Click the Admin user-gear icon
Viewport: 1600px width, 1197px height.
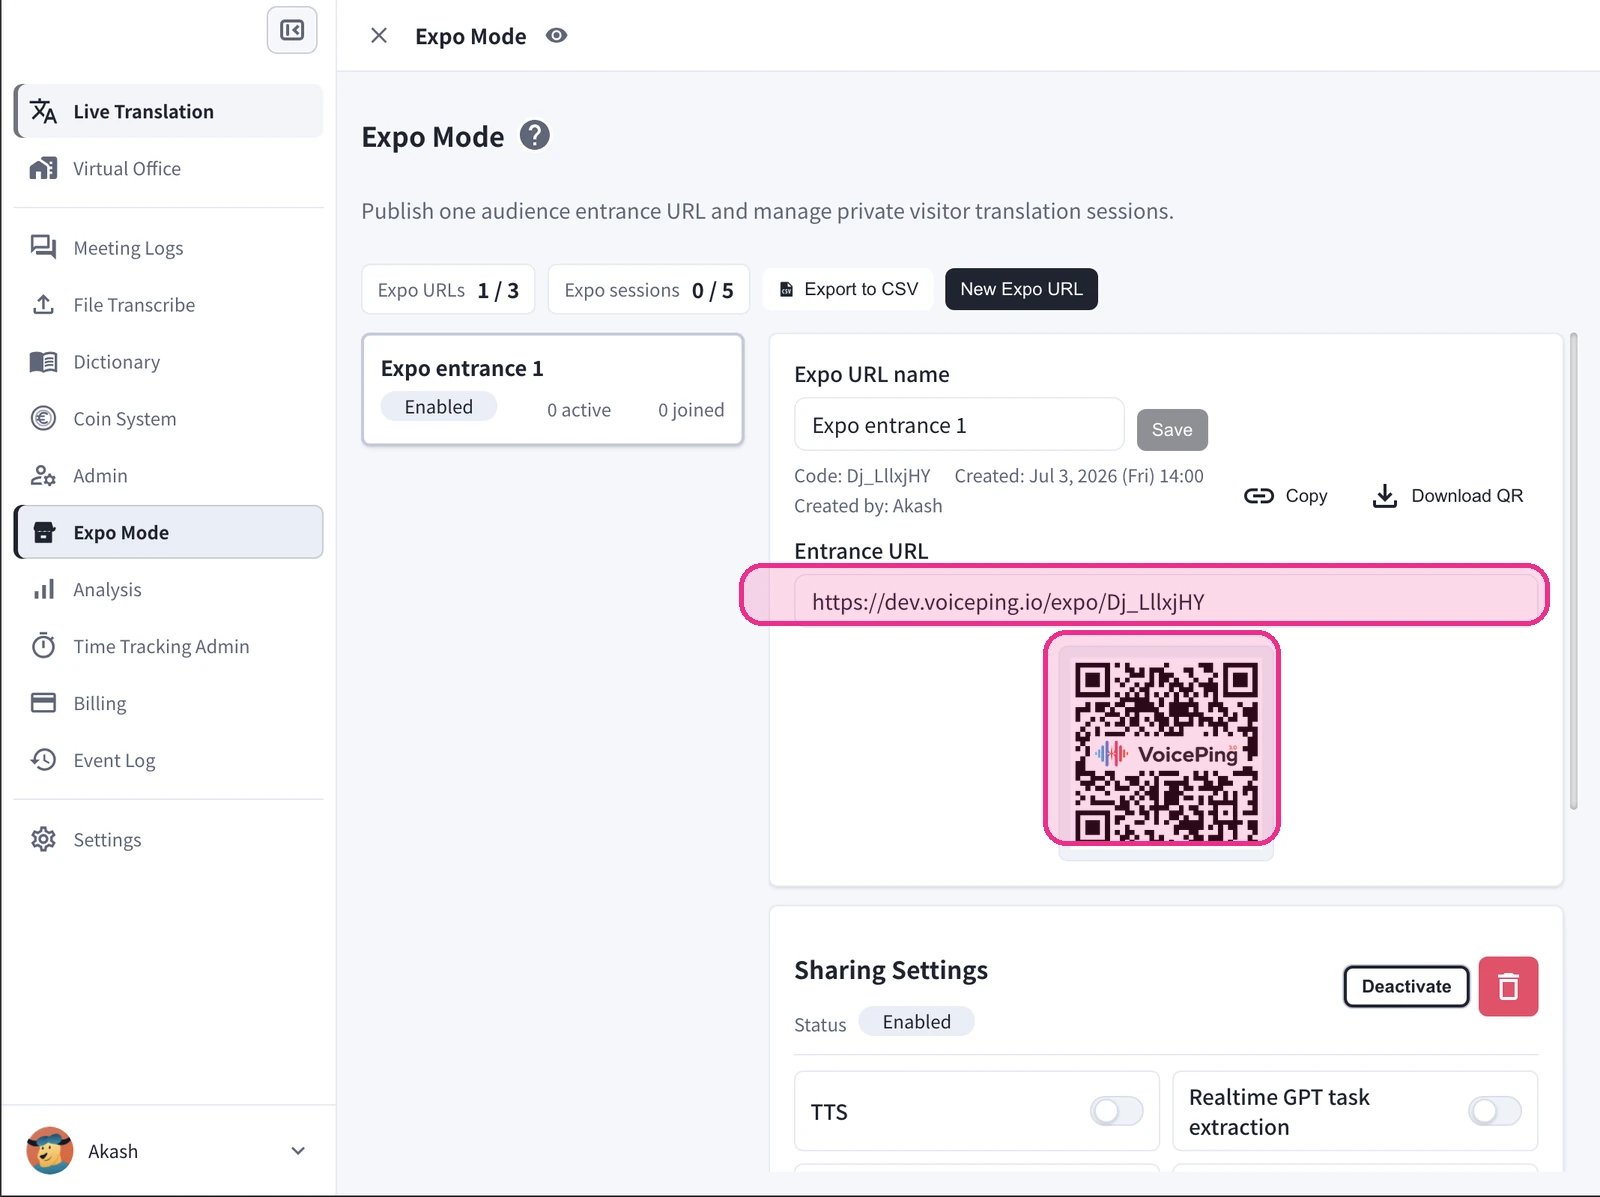point(43,475)
